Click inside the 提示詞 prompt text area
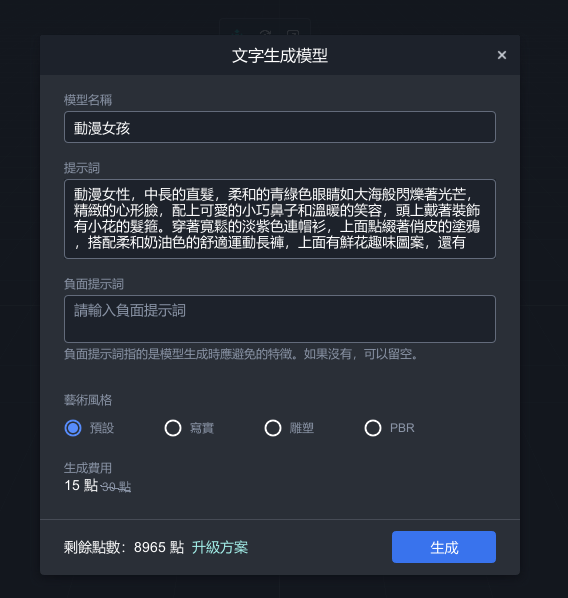This screenshot has width=568, height=598. 280,219
